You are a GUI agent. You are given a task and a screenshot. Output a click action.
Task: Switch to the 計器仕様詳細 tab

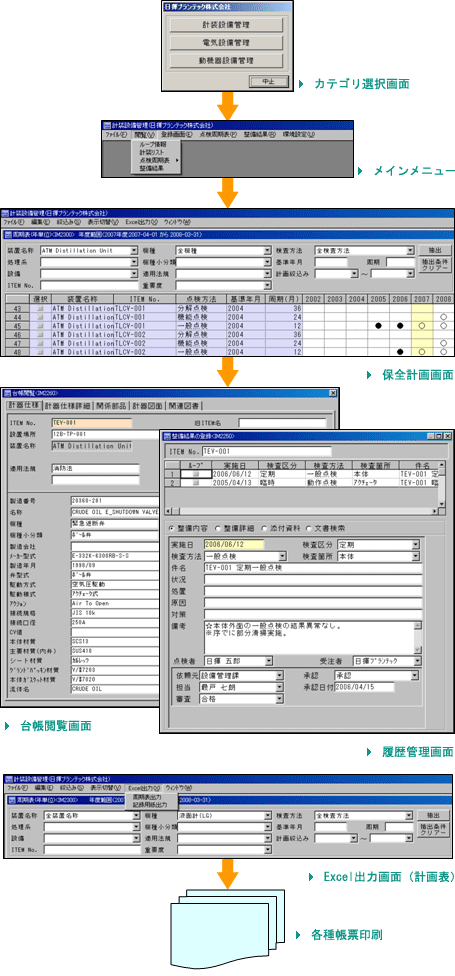click(x=67, y=406)
